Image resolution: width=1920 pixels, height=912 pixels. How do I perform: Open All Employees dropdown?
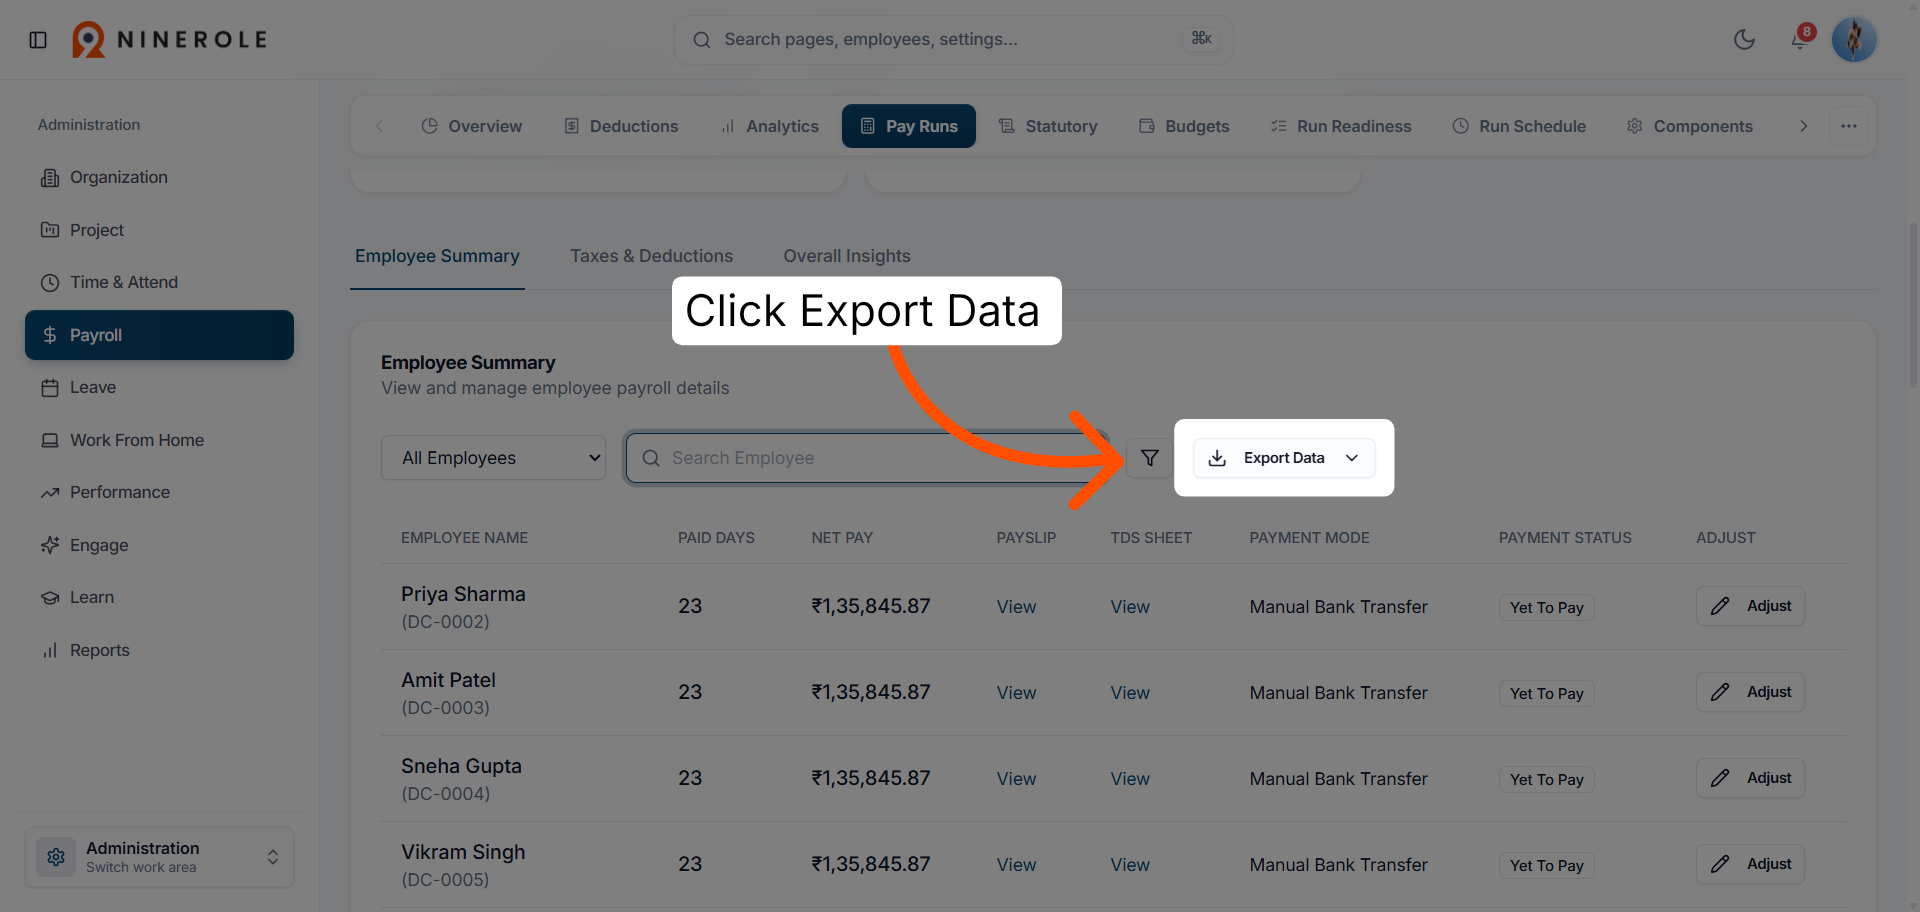[x=493, y=458]
